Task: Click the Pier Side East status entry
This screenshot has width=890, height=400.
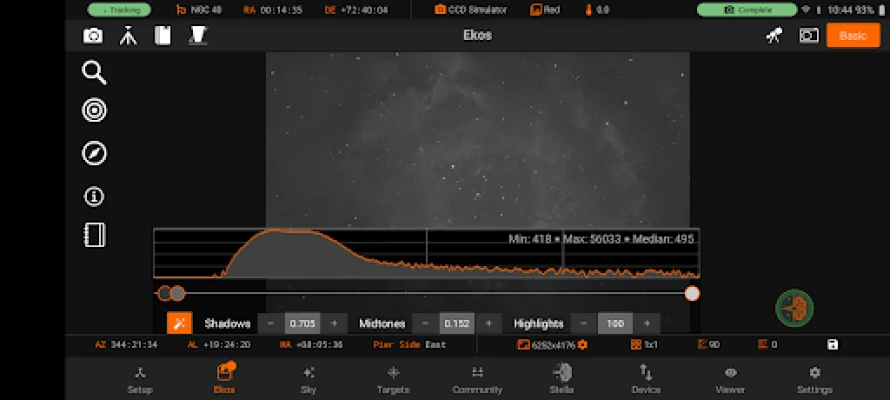Action: pos(410,344)
